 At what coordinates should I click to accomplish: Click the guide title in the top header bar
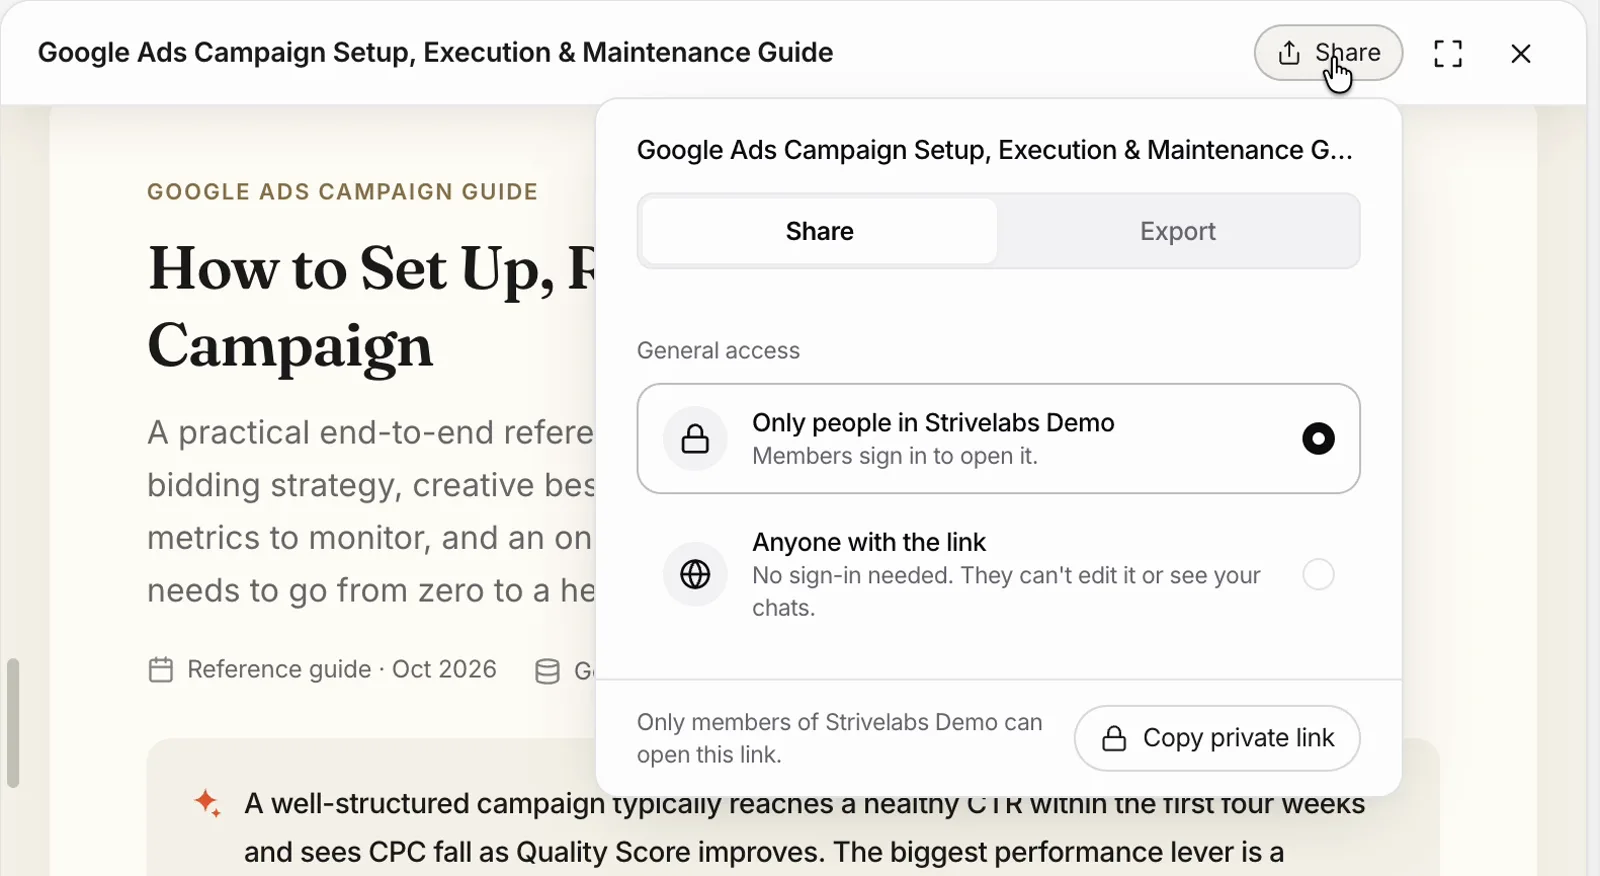click(x=435, y=52)
